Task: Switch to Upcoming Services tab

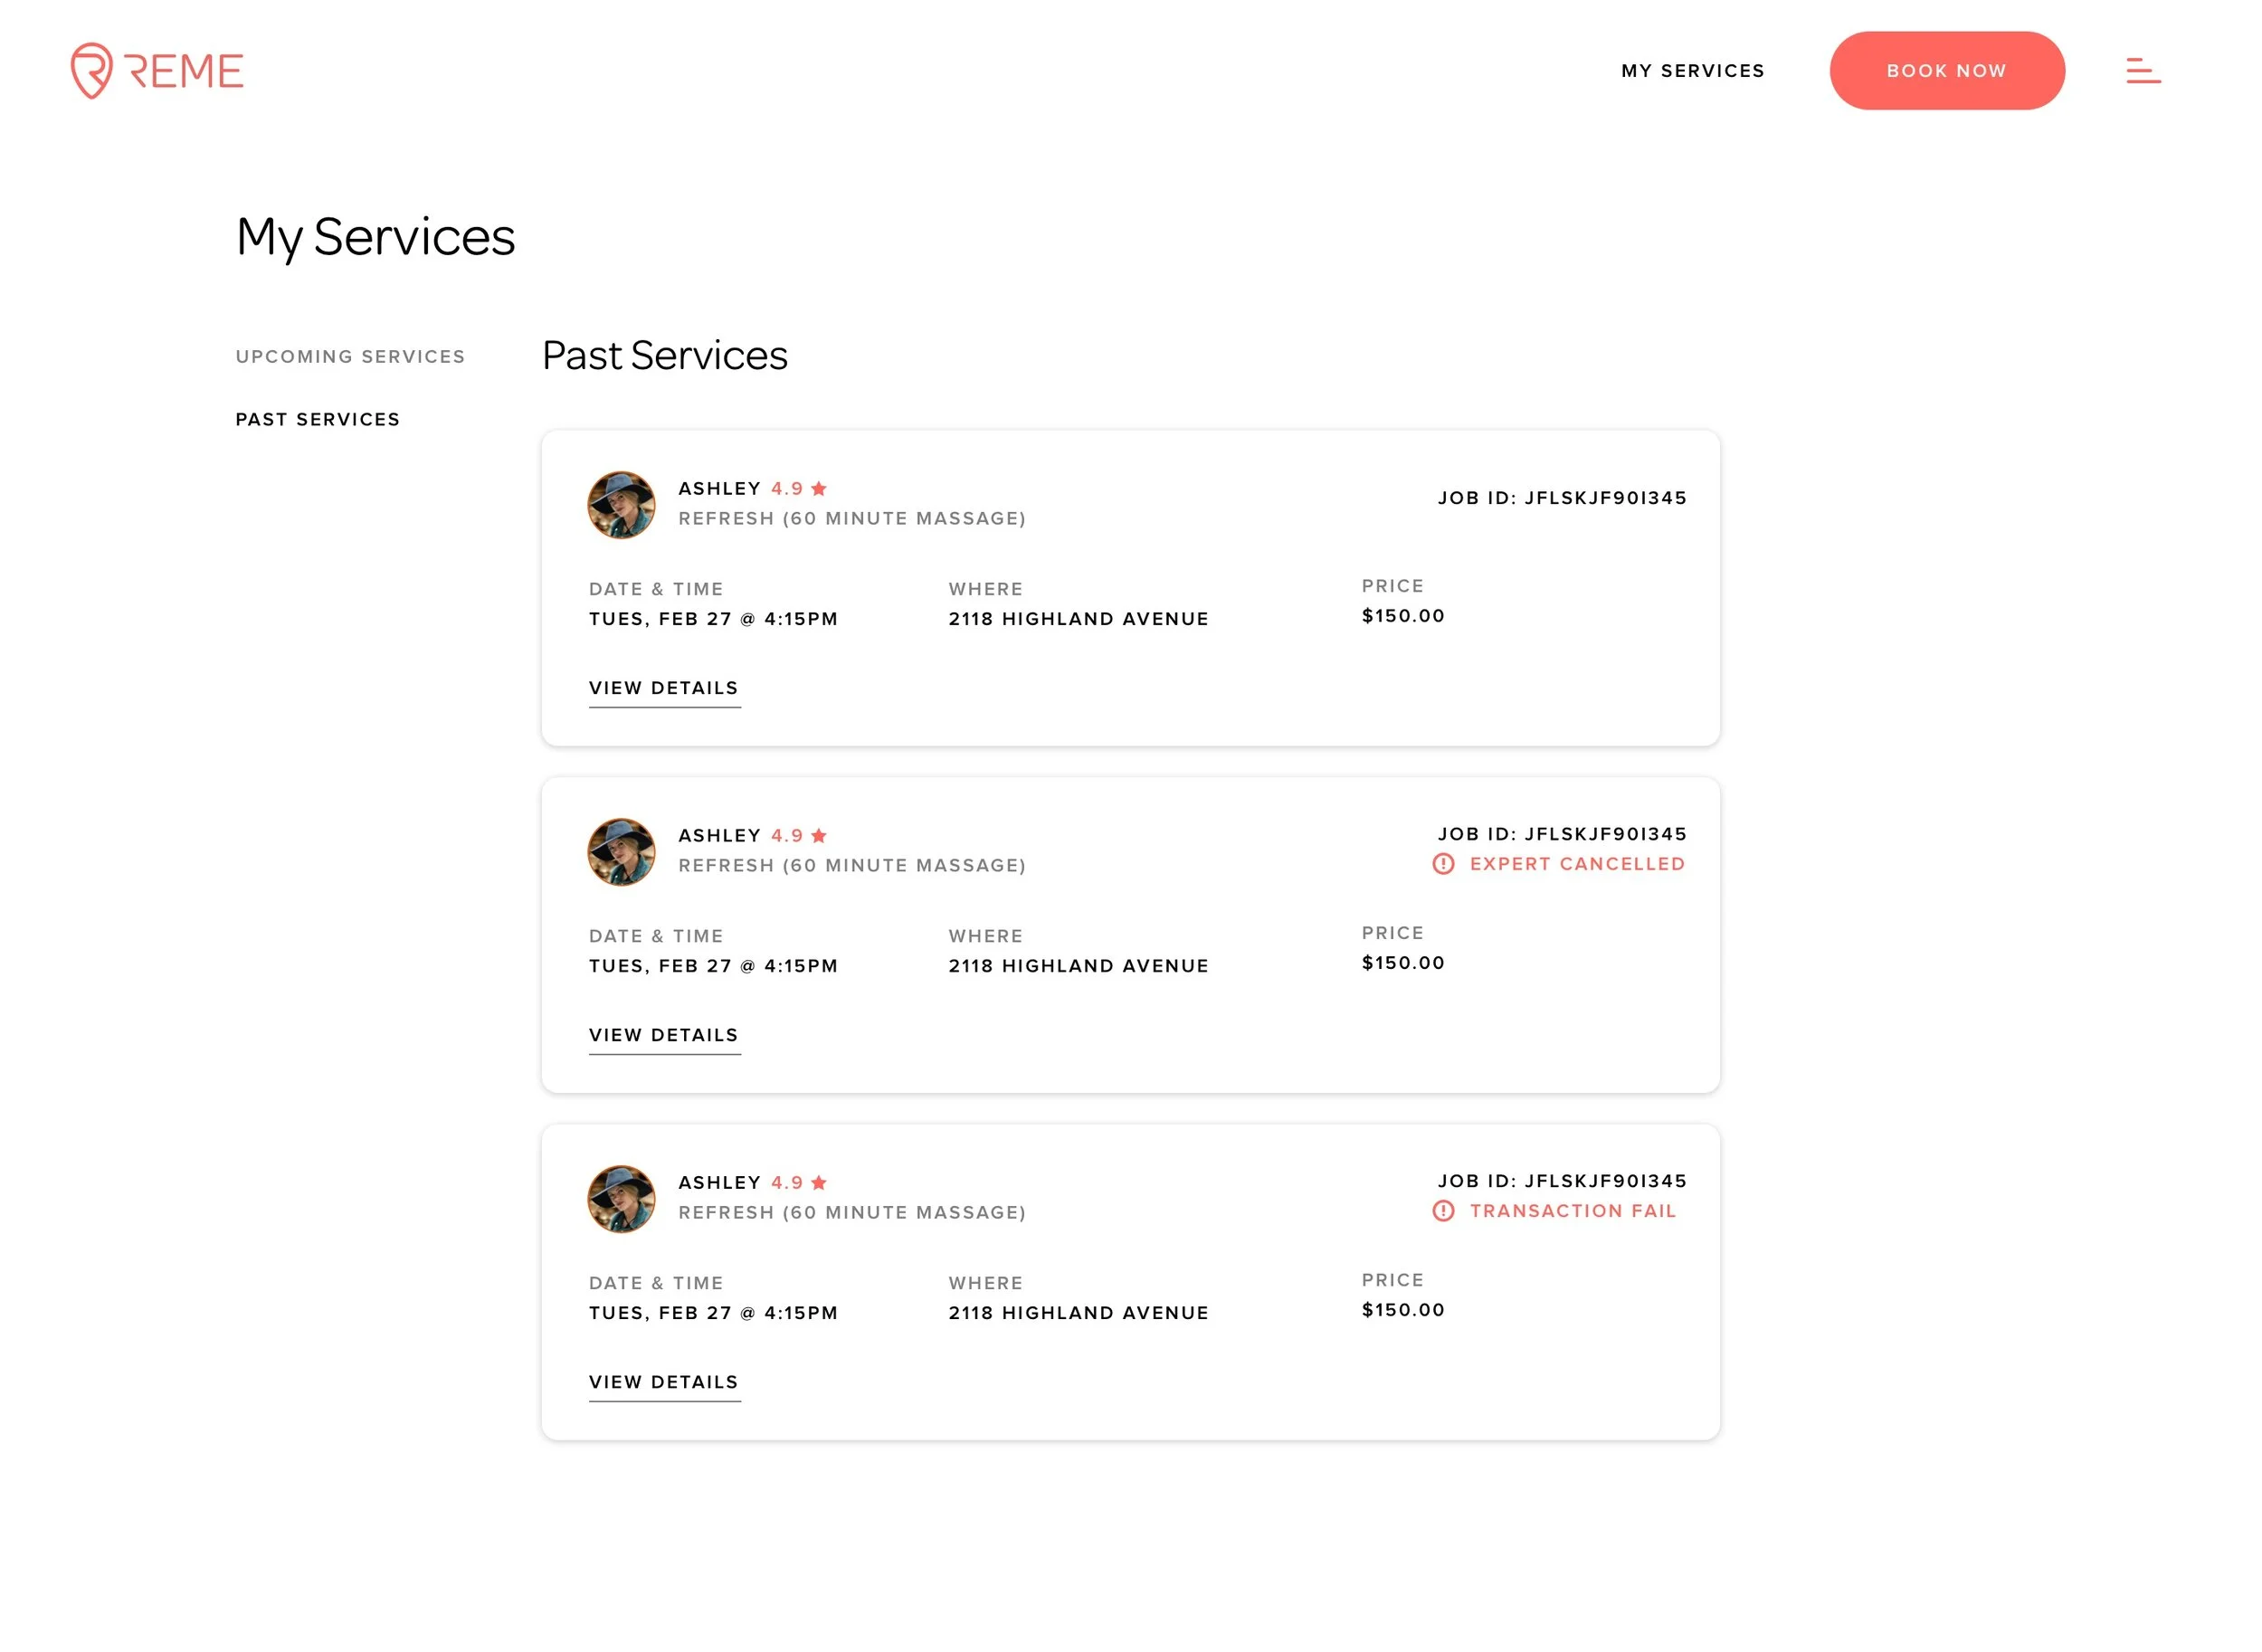Action: [x=350, y=357]
